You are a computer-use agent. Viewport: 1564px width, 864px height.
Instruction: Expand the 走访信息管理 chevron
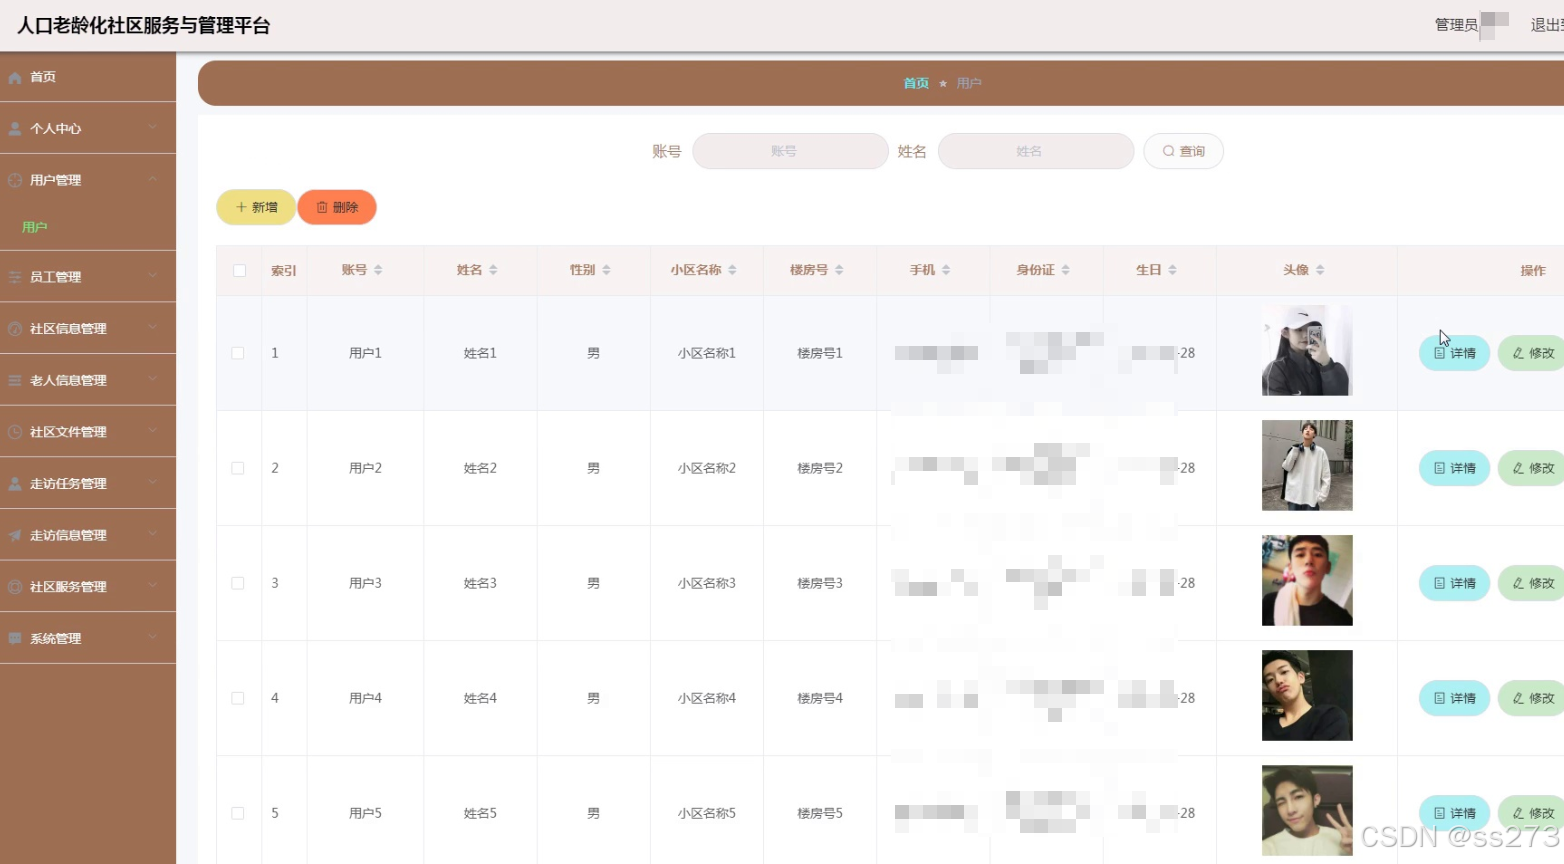pyautogui.click(x=153, y=534)
